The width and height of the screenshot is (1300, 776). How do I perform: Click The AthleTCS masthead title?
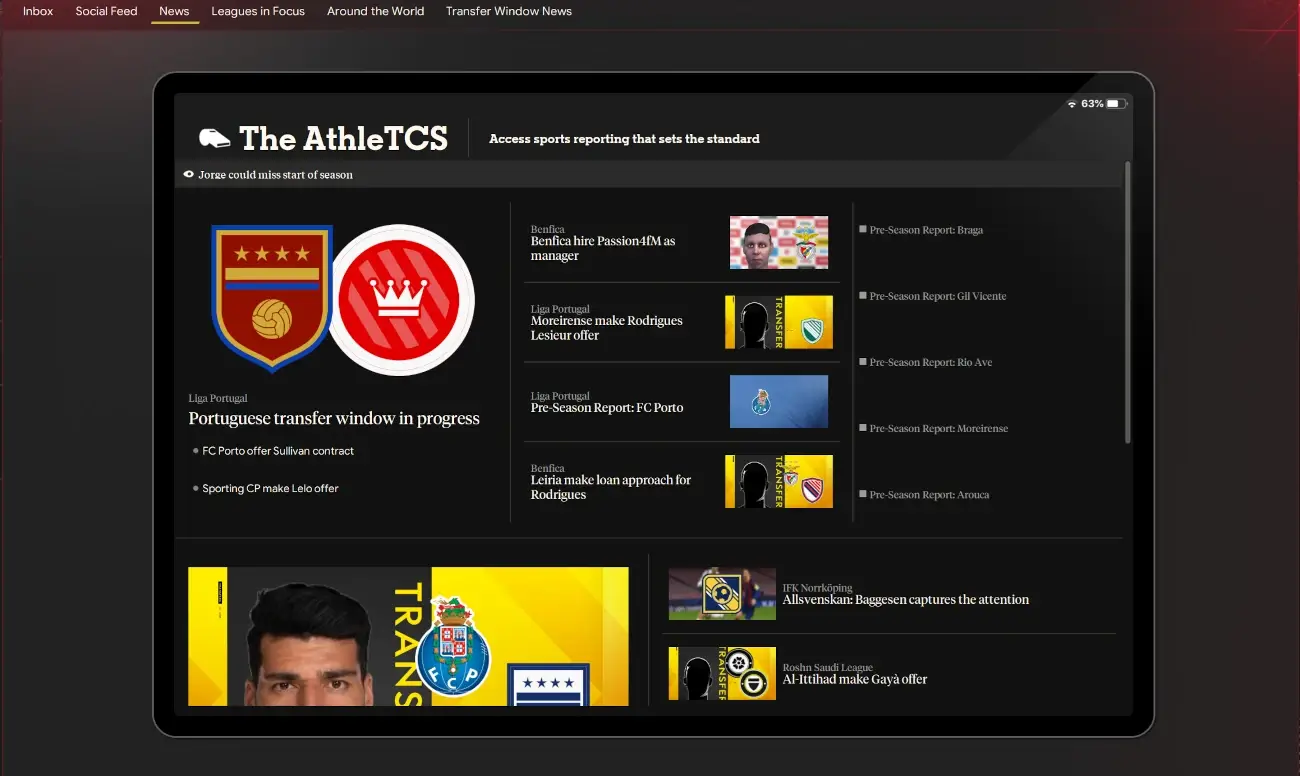pyautogui.click(x=343, y=138)
